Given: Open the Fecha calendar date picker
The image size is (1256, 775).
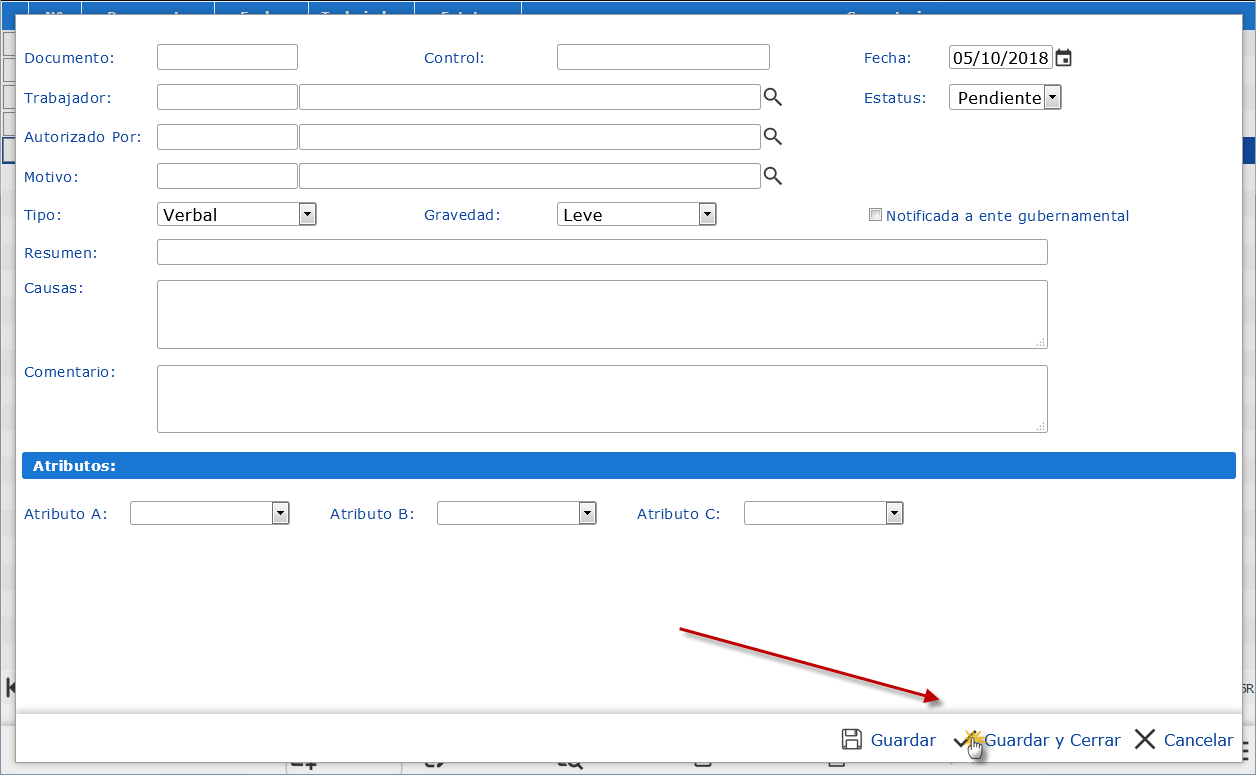Looking at the screenshot, I should click(1064, 58).
